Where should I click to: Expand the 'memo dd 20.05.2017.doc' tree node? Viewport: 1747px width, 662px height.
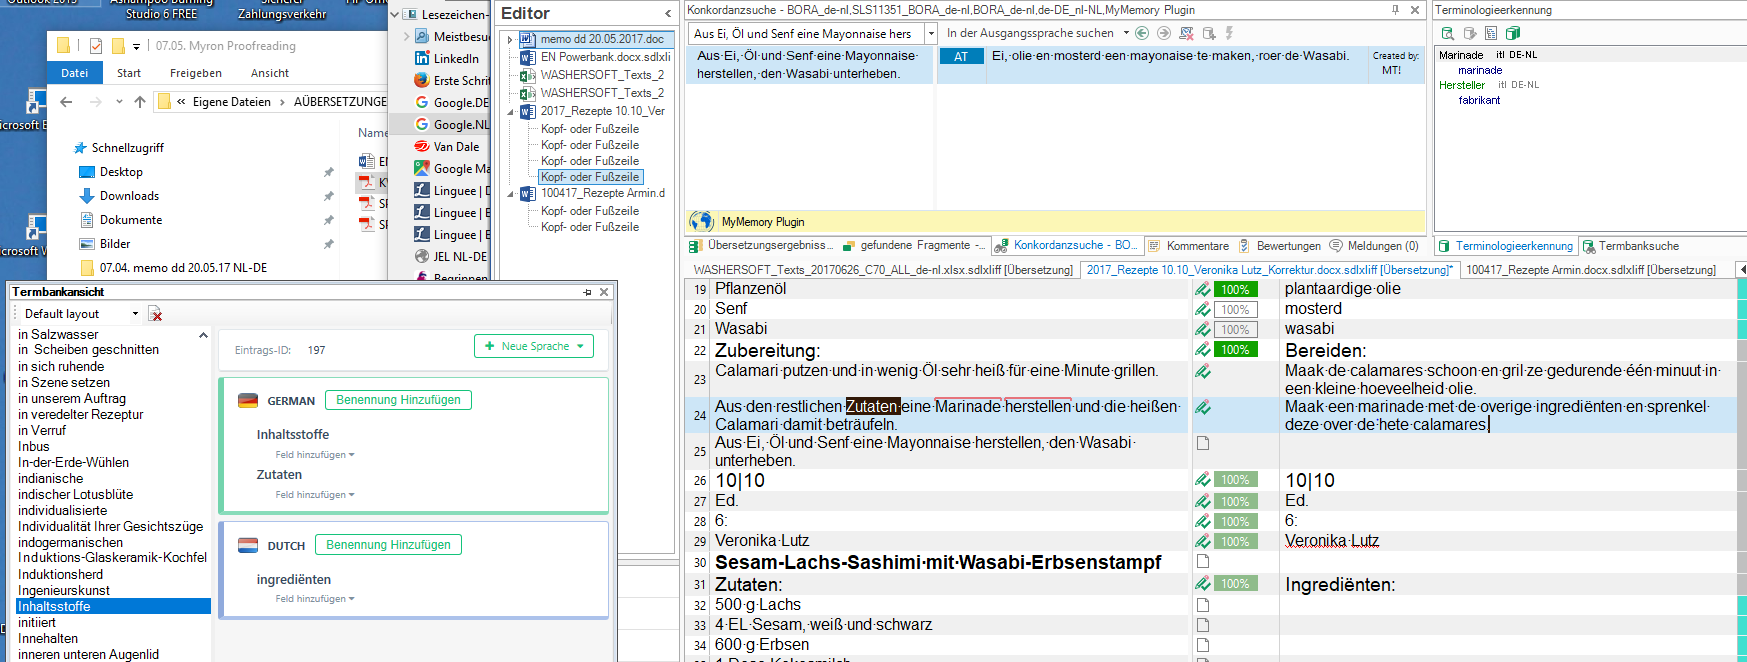(x=511, y=39)
